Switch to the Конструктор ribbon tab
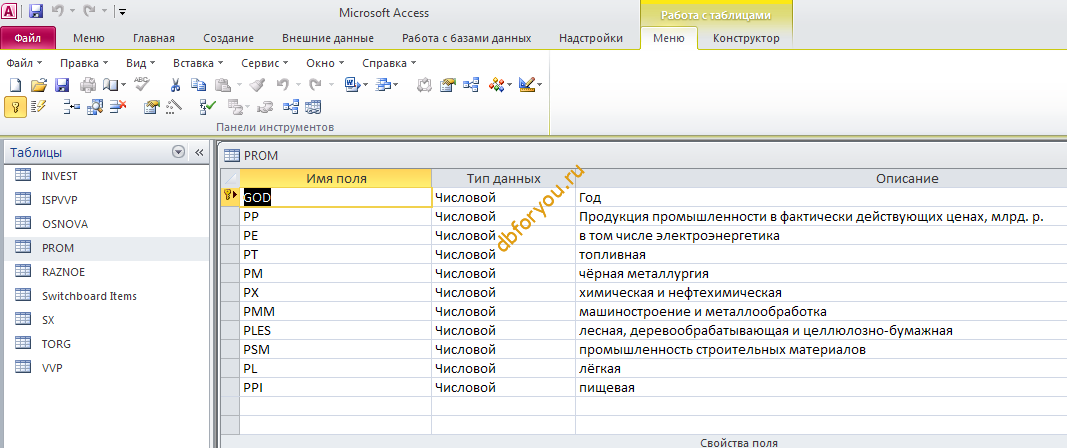 click(746, 38)
